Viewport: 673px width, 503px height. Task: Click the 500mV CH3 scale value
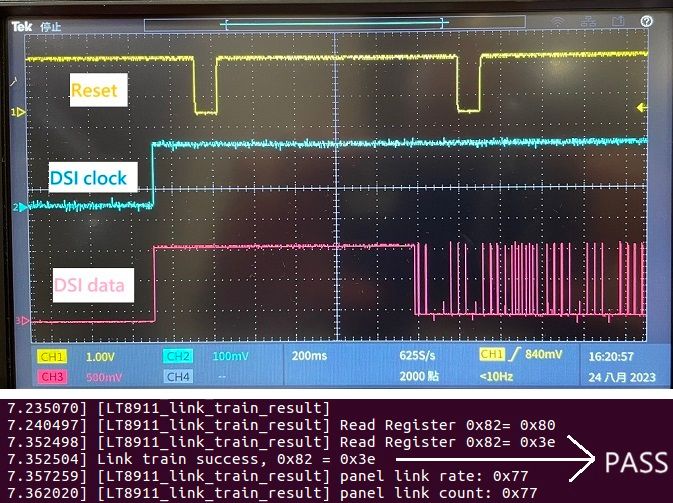104,377
